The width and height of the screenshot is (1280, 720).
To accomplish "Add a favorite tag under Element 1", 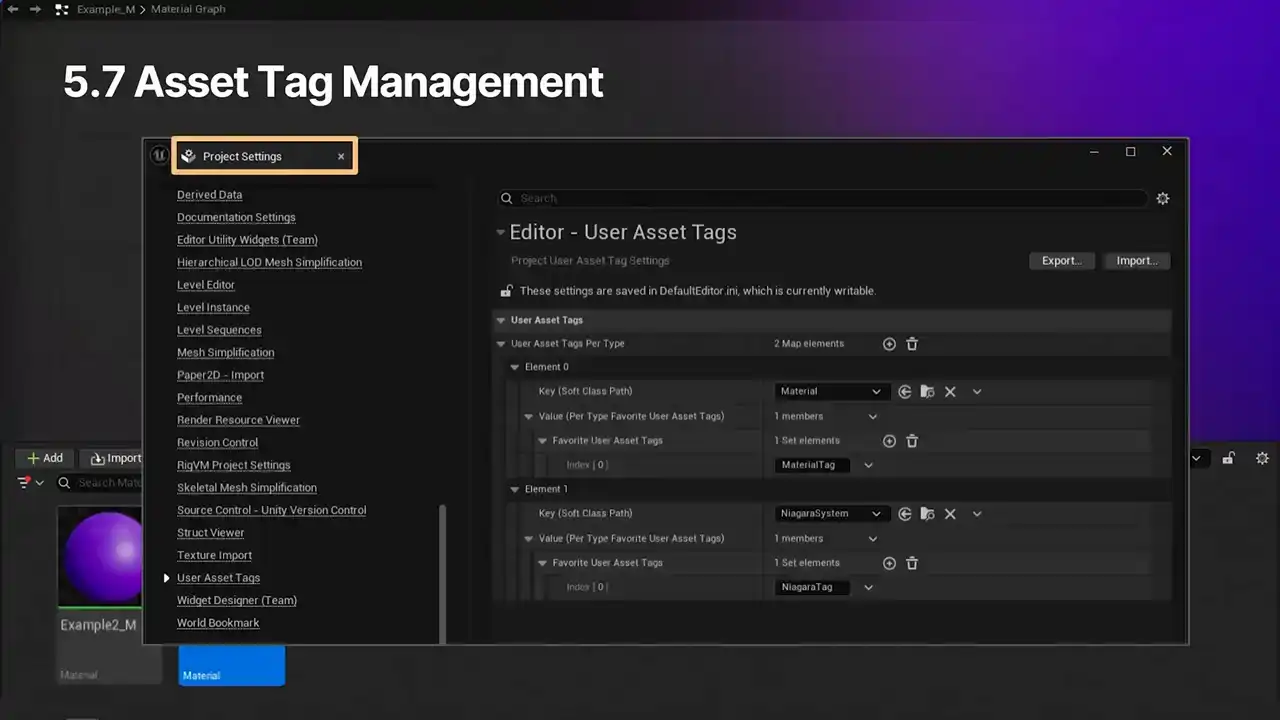I will click(x=889, y=563).
